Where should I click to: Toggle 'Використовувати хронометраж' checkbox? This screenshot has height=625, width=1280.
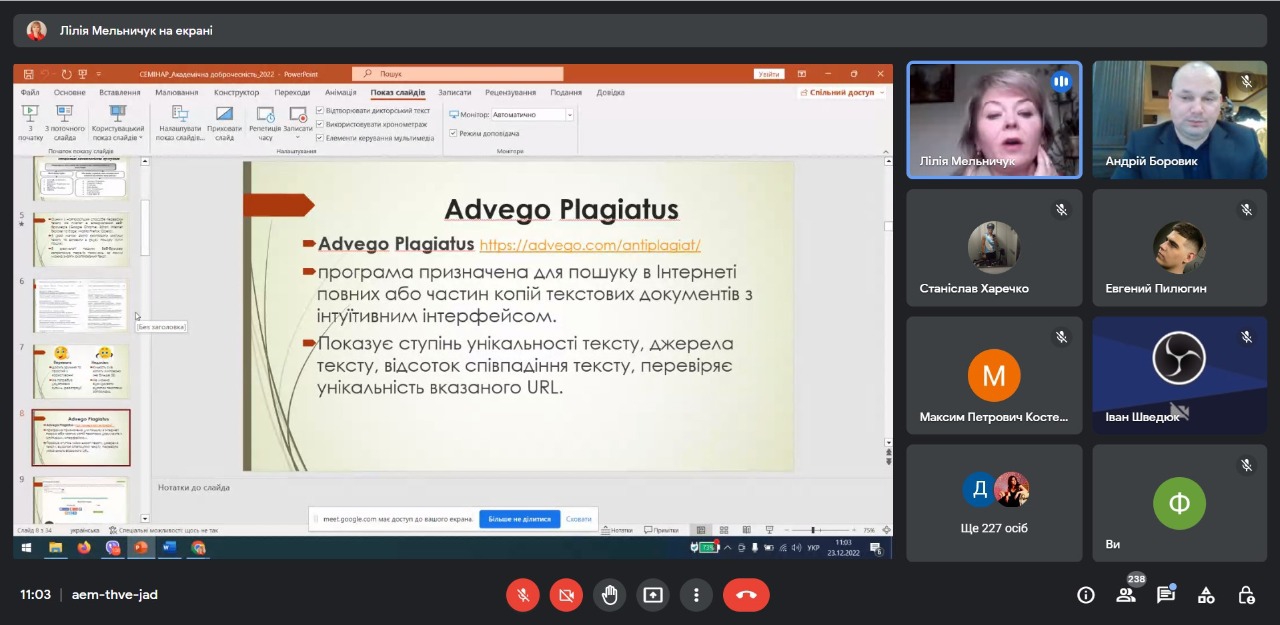320,124
